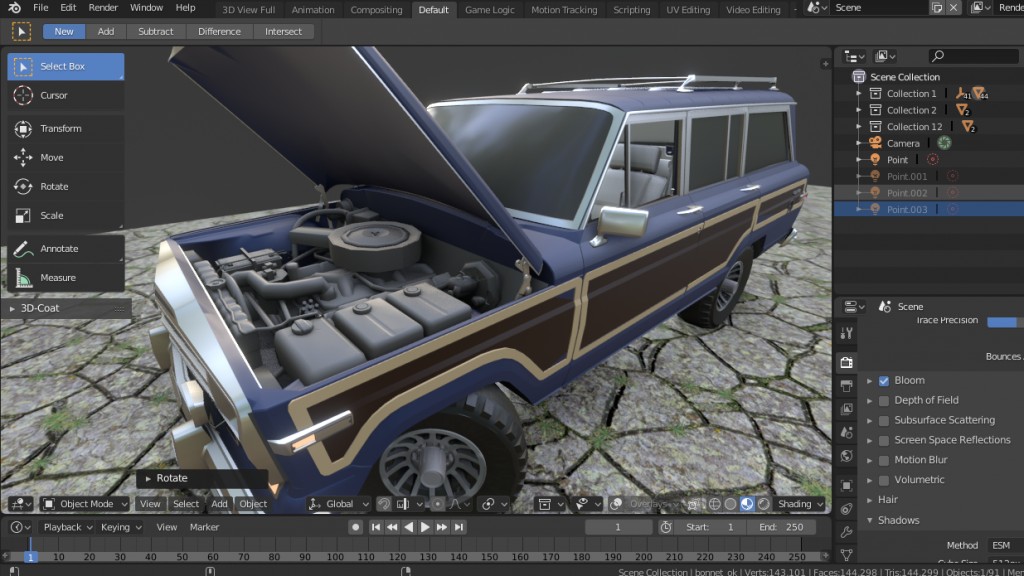Switch to Rendered viewport shading mode
Image resolution: width=1024 pixels, height=576 pixels.
[763, 504]
